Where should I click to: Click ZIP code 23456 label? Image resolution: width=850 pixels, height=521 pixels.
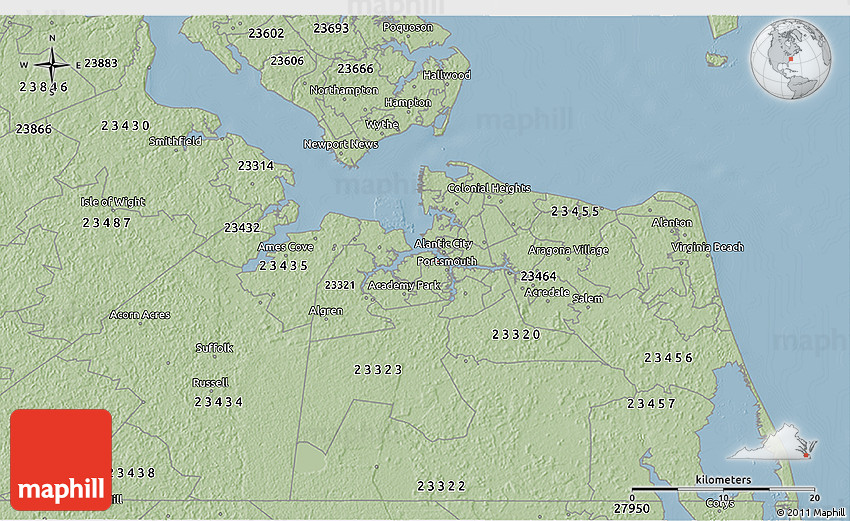click(x=668, y=358)
